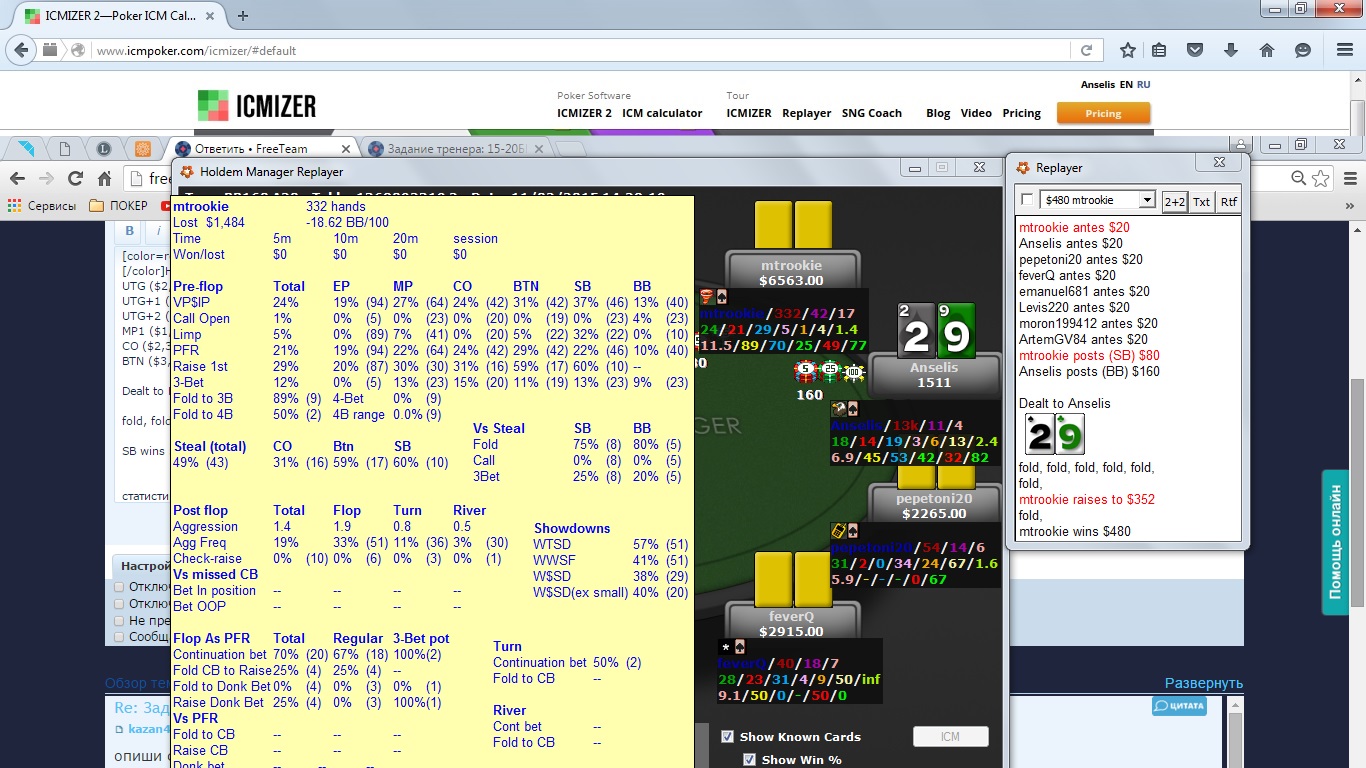Click the Txt export button in Replayer
Screen dimensions: 1366x768
[1201, 201]
